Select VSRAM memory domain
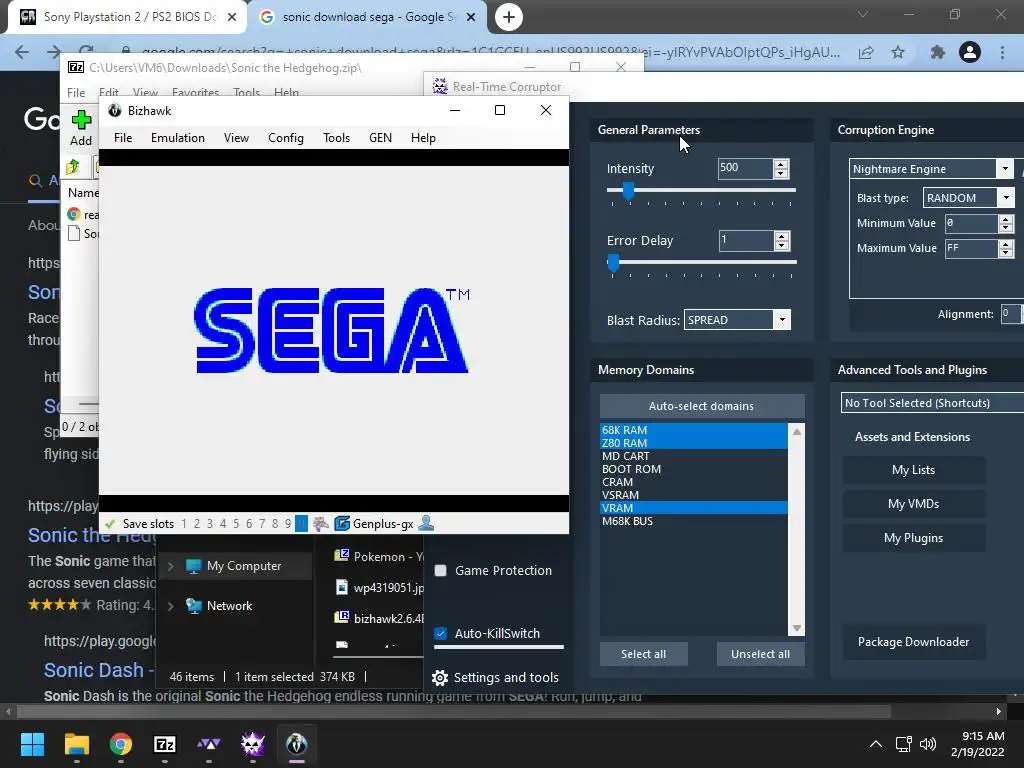The height and width of the screenshot is (768, 1024). (694, 495)
